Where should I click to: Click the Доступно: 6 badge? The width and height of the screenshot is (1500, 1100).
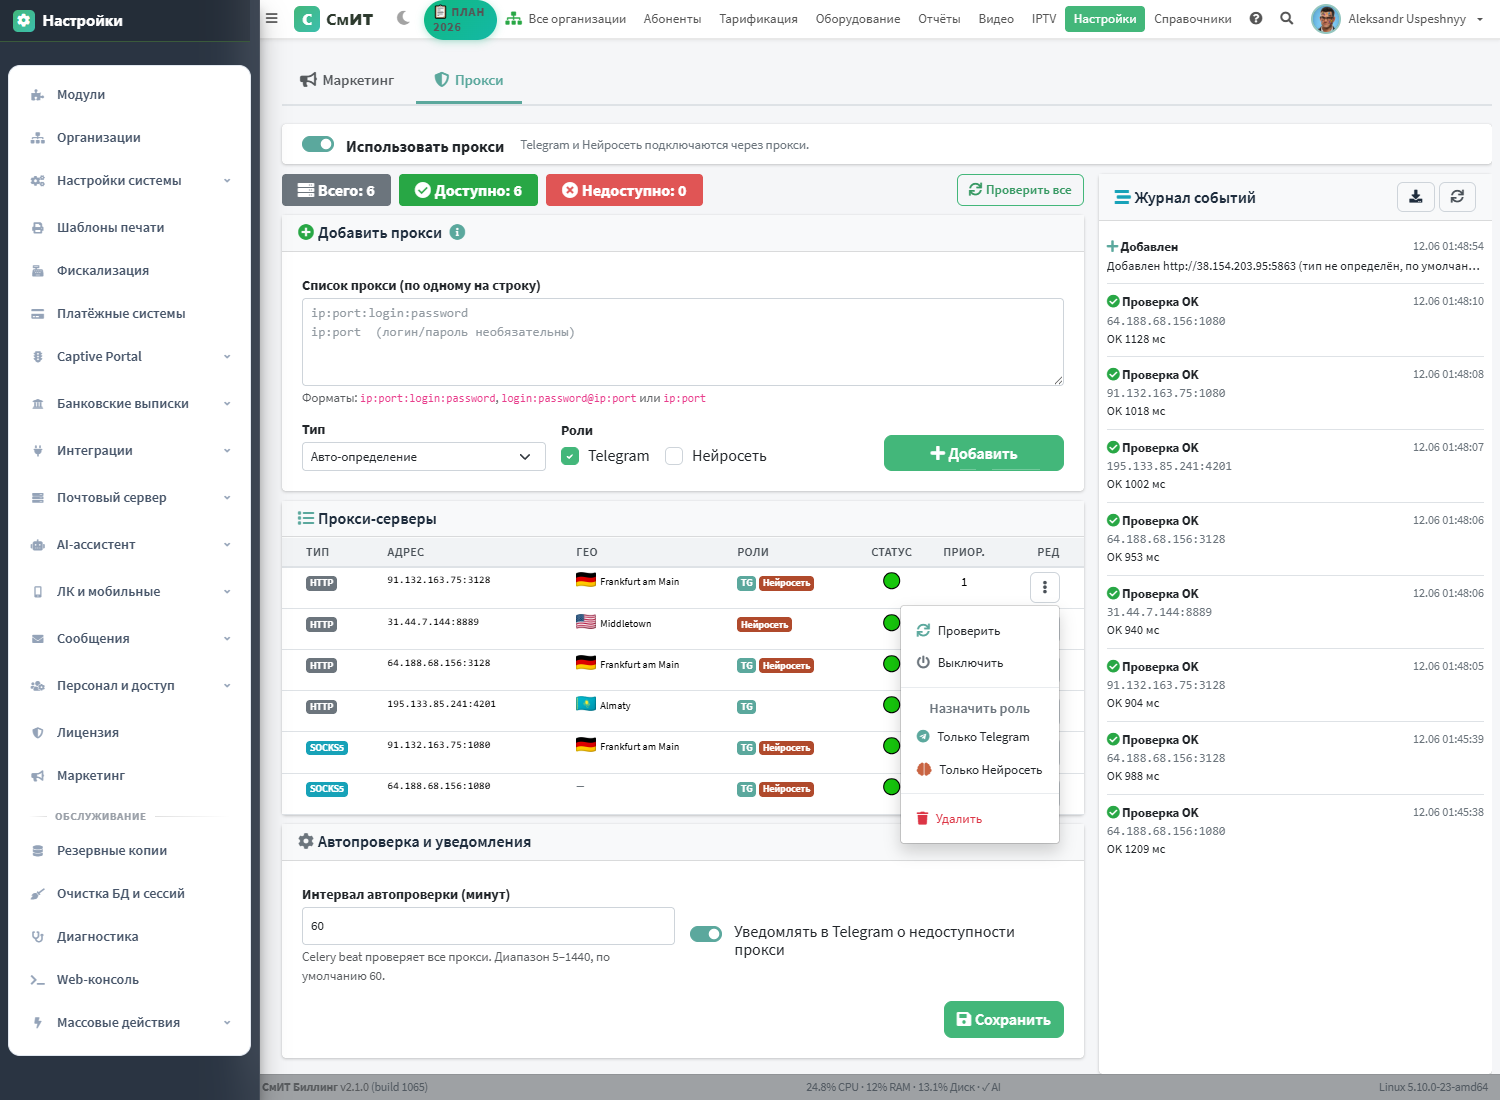point(468,190)
